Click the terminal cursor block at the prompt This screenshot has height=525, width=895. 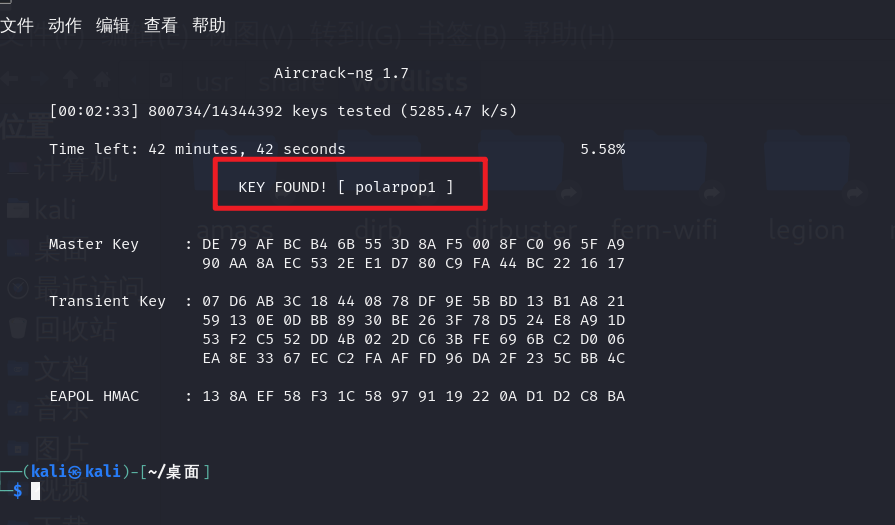(x=35, y=490)
